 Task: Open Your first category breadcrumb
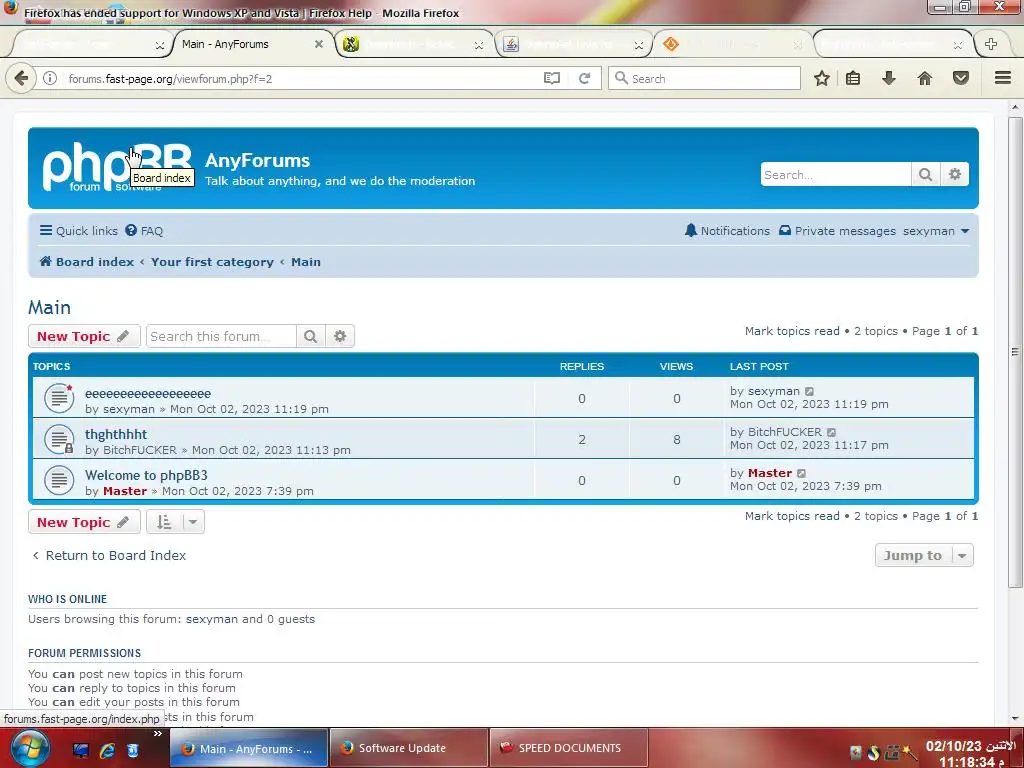[x=212, y=262]
